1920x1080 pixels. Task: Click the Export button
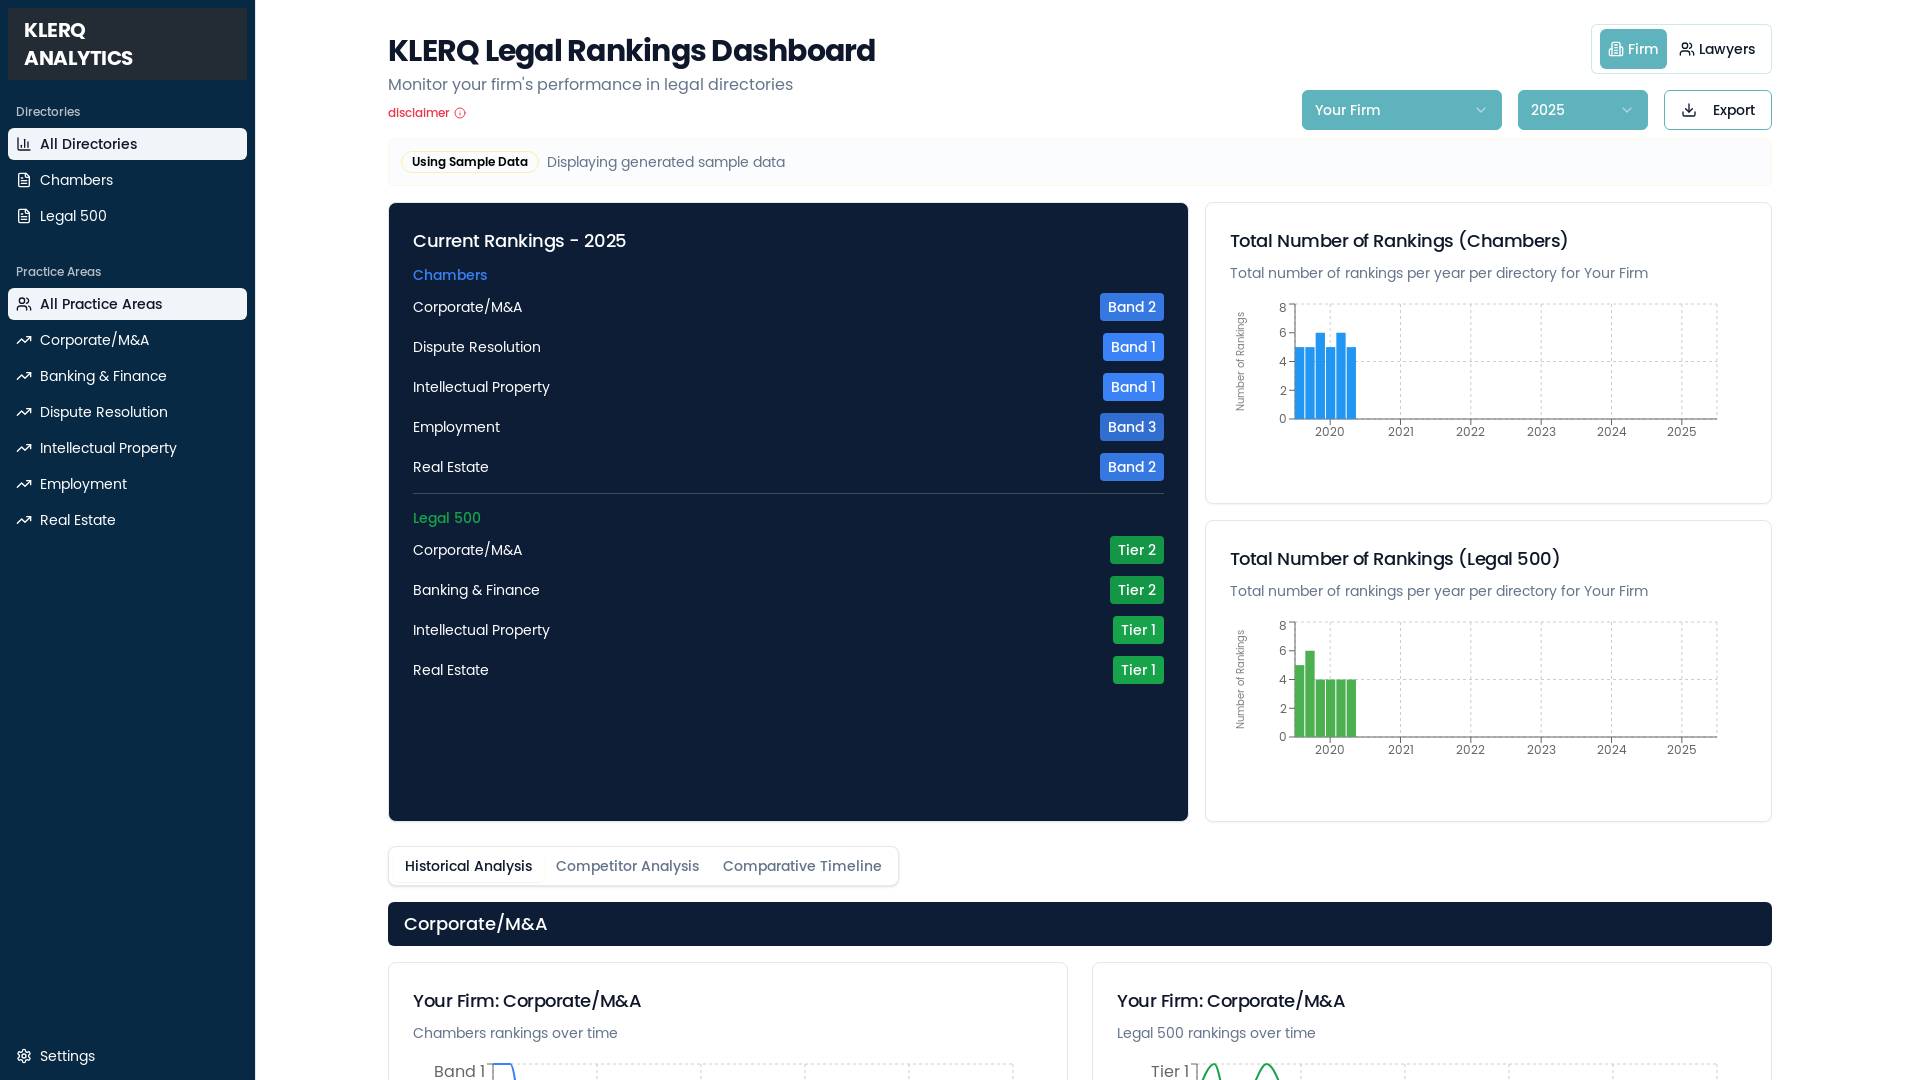tap(1717, 110)
